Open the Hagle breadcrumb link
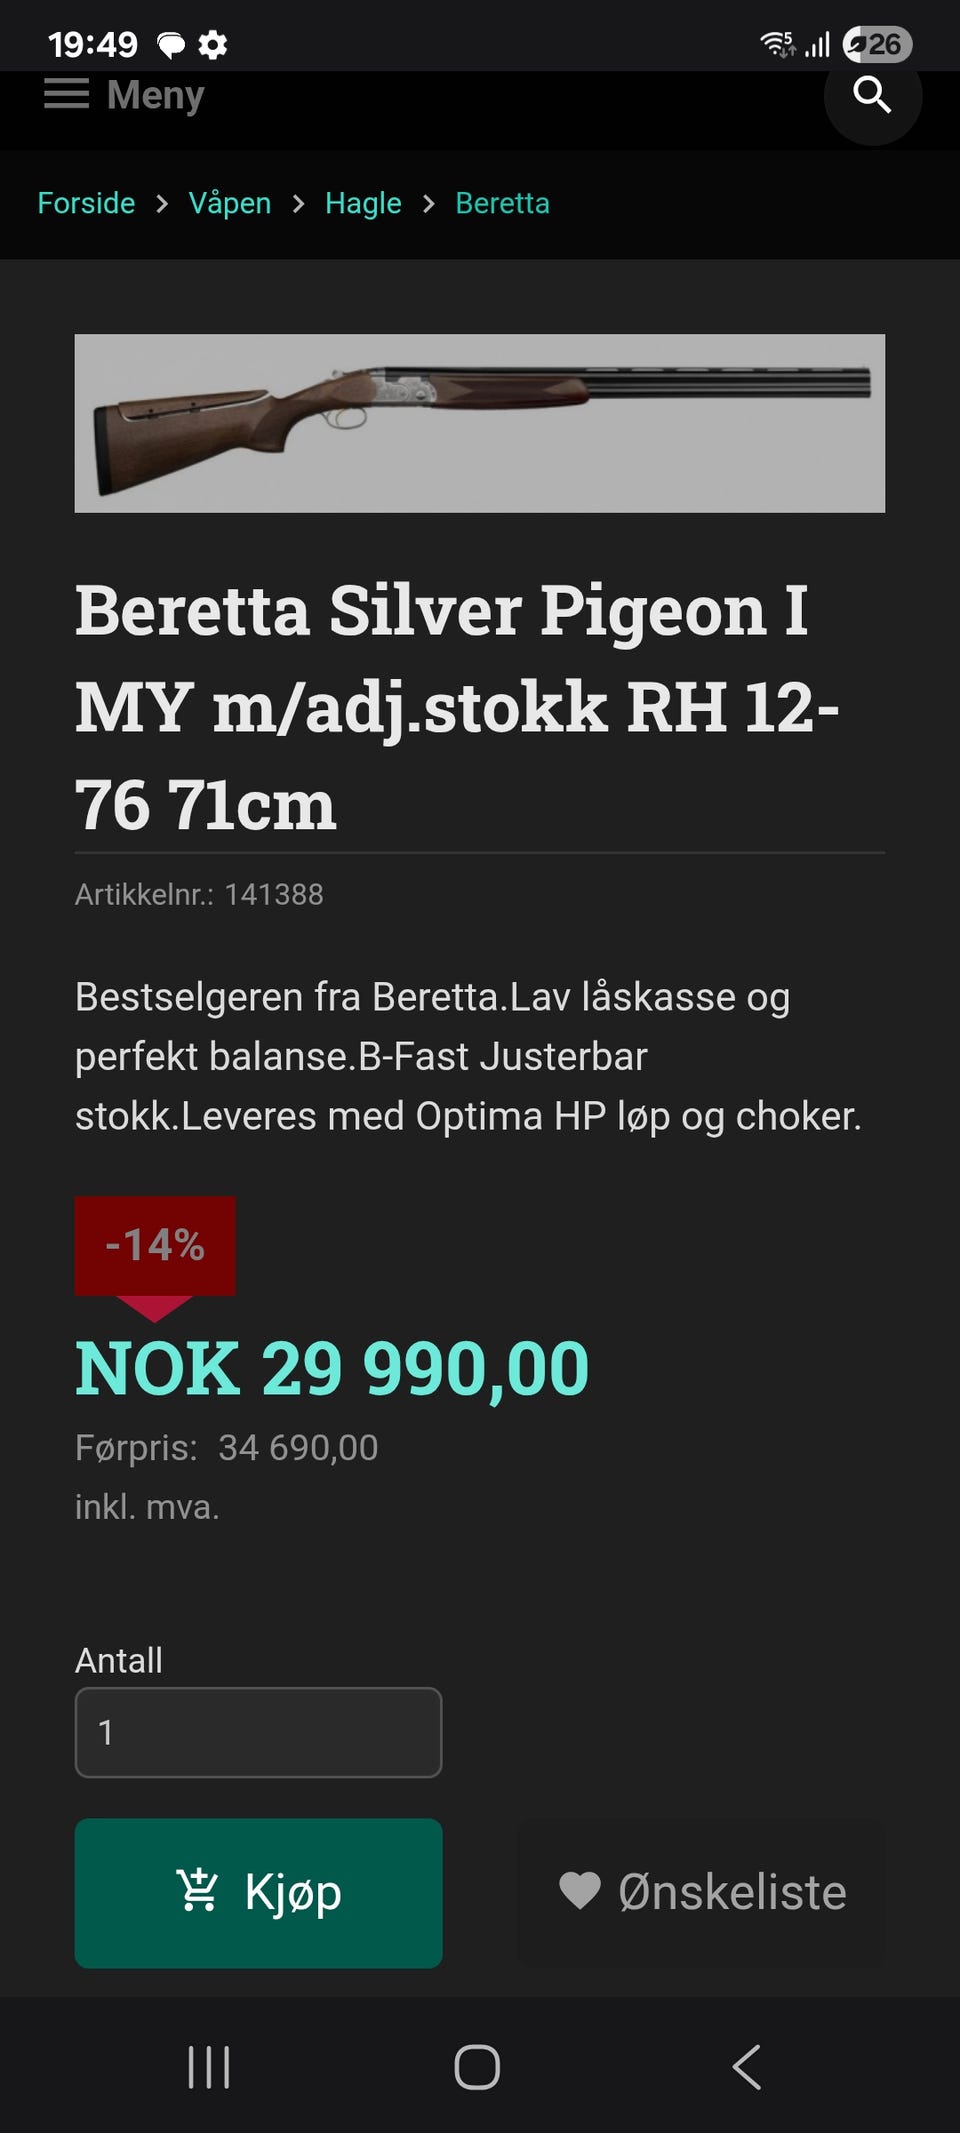The image size is (960, 2133). coord(363,203)
